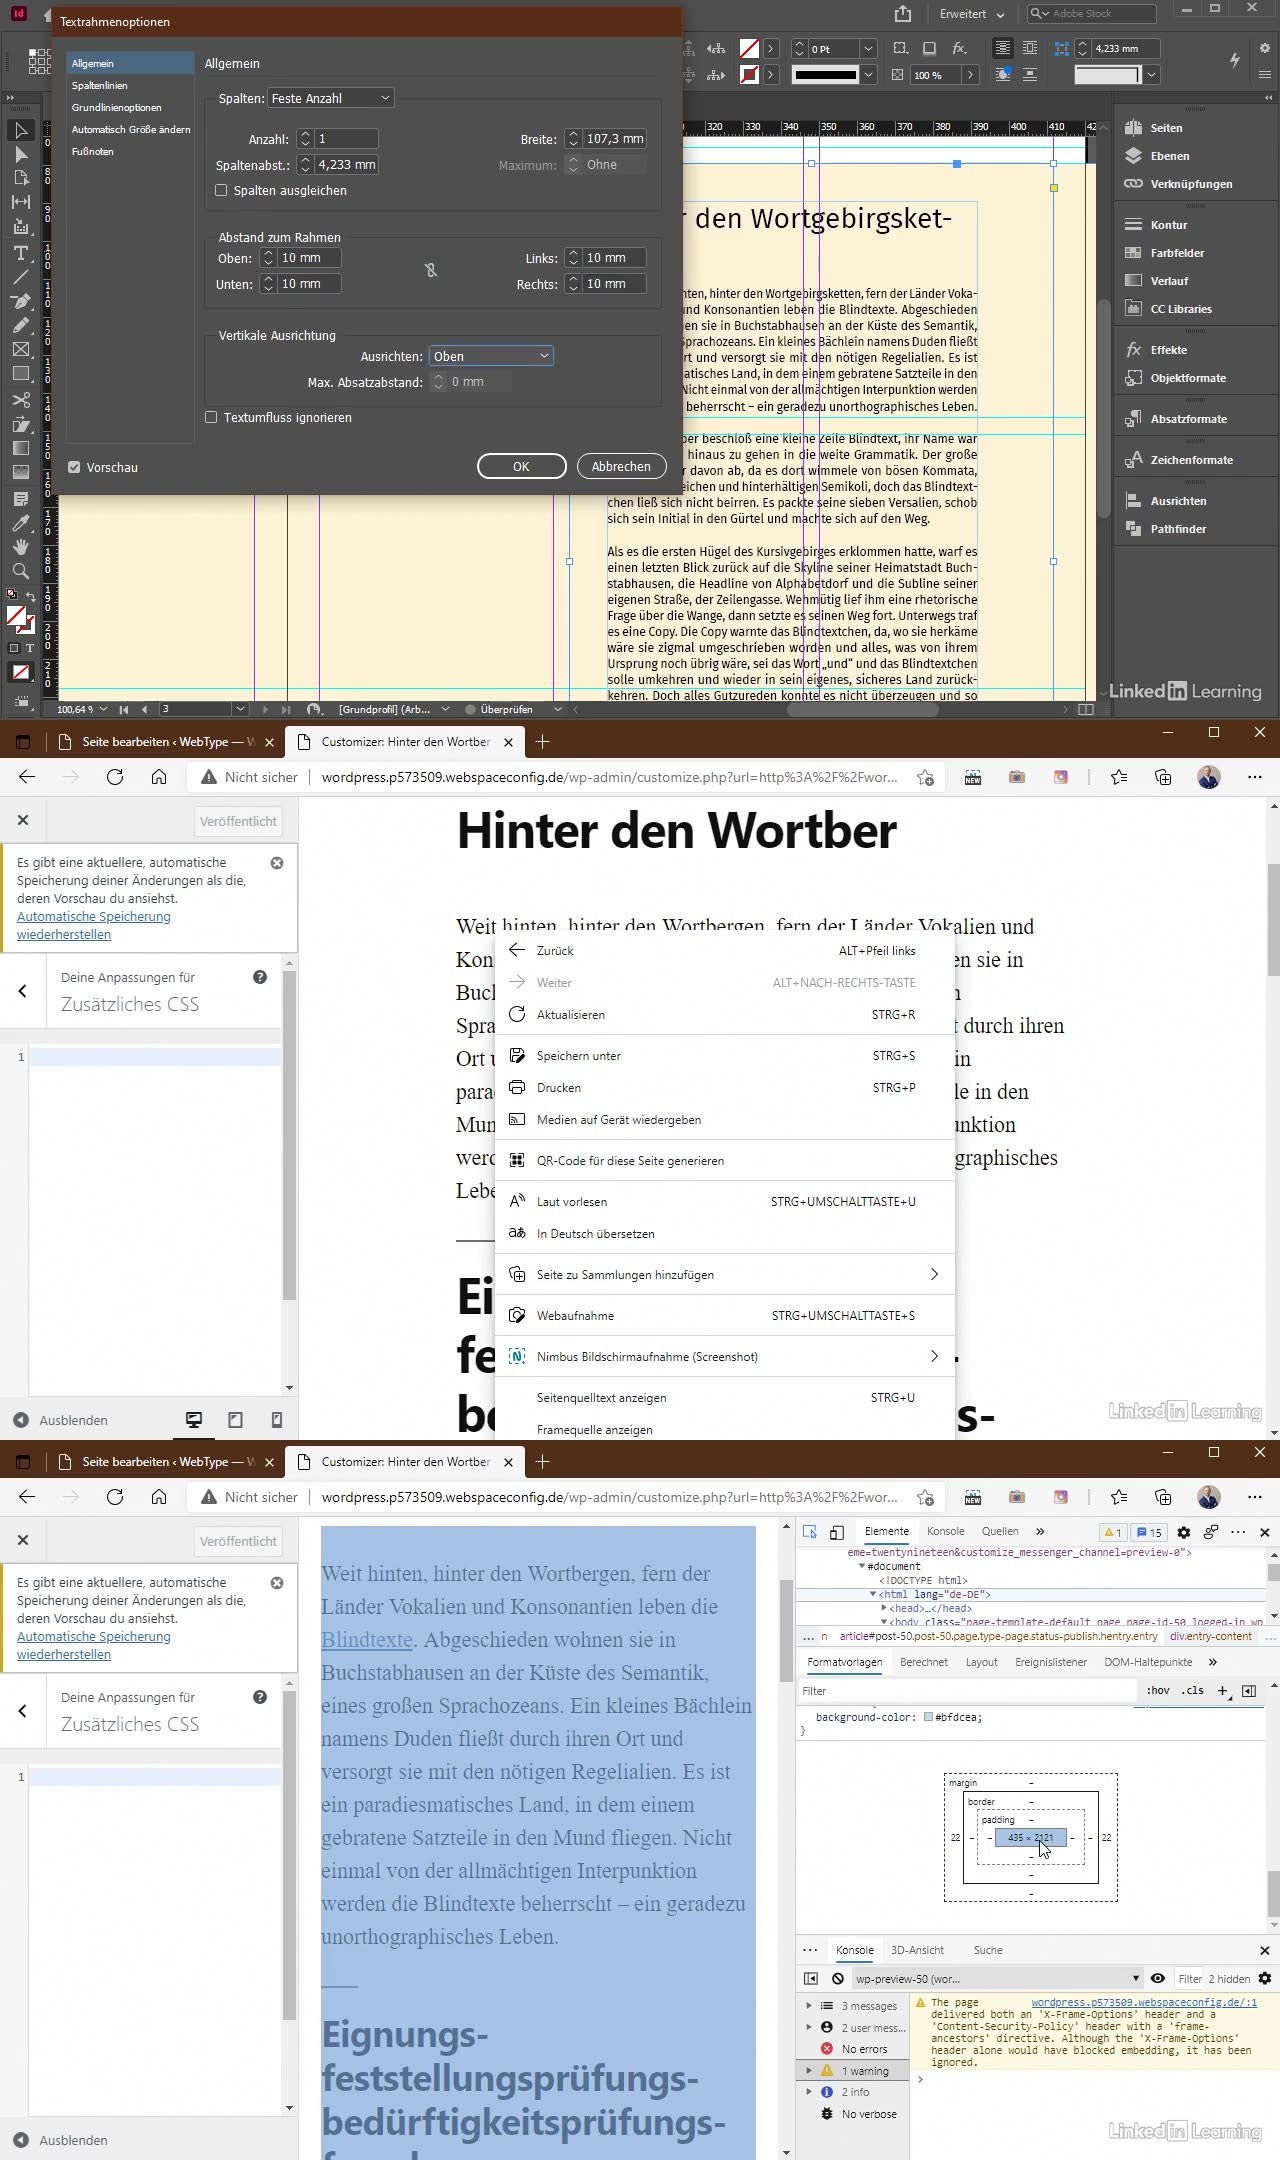Enable Spalten ausgleichen checkbox
The height and width of the screenshot is (2160, 1280).
click(222, 191)
